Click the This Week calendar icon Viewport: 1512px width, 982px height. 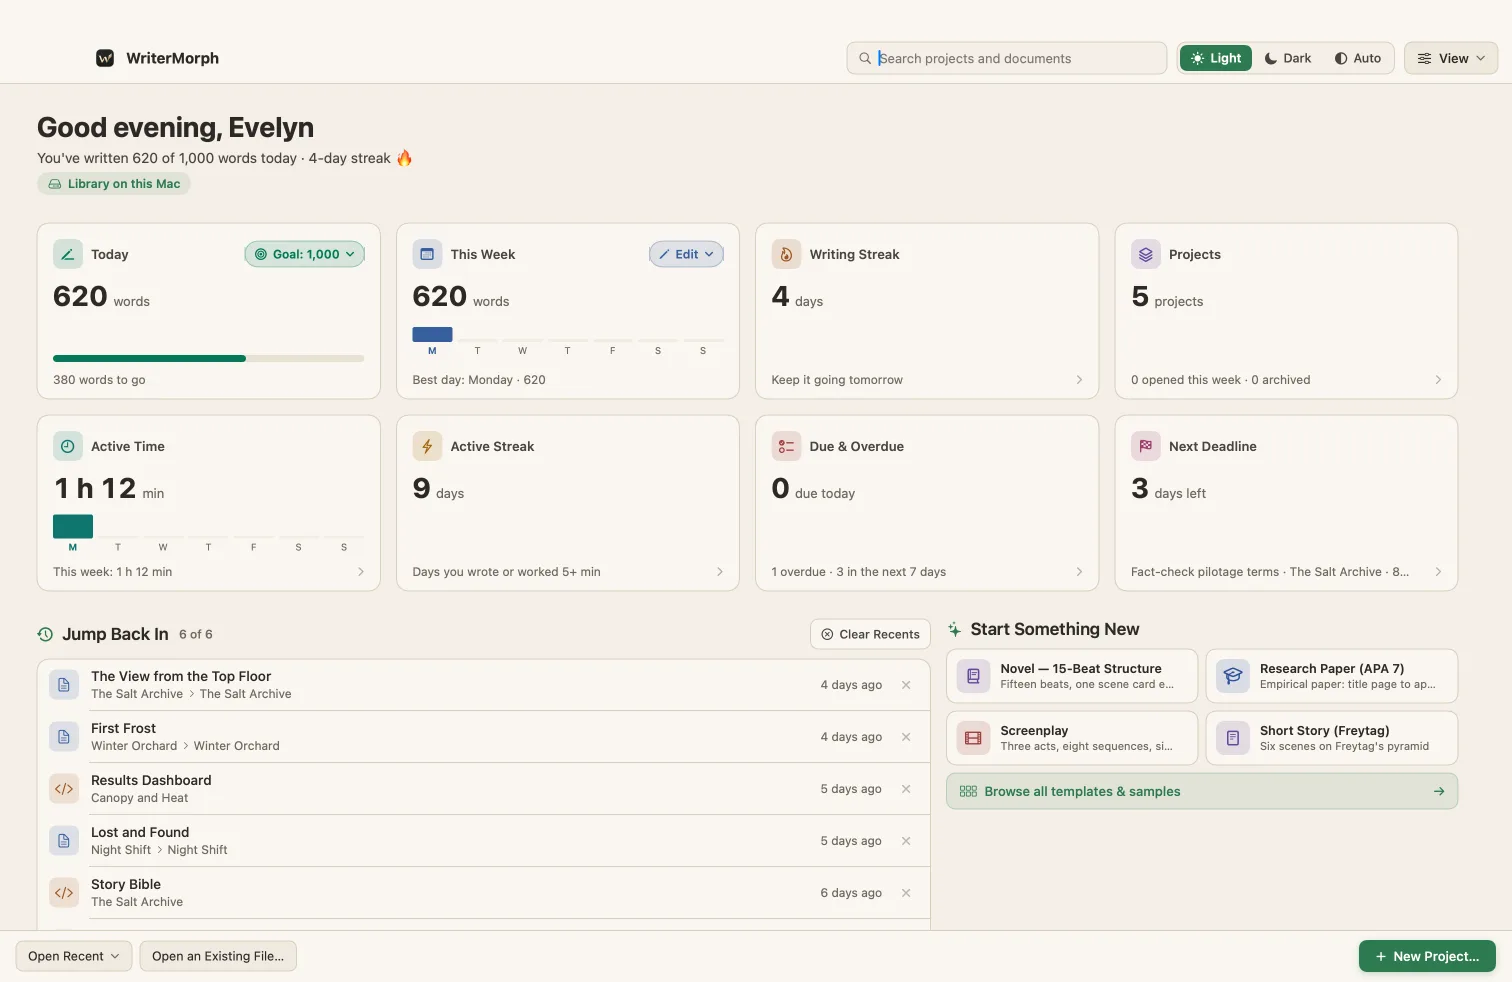[427, 254]
